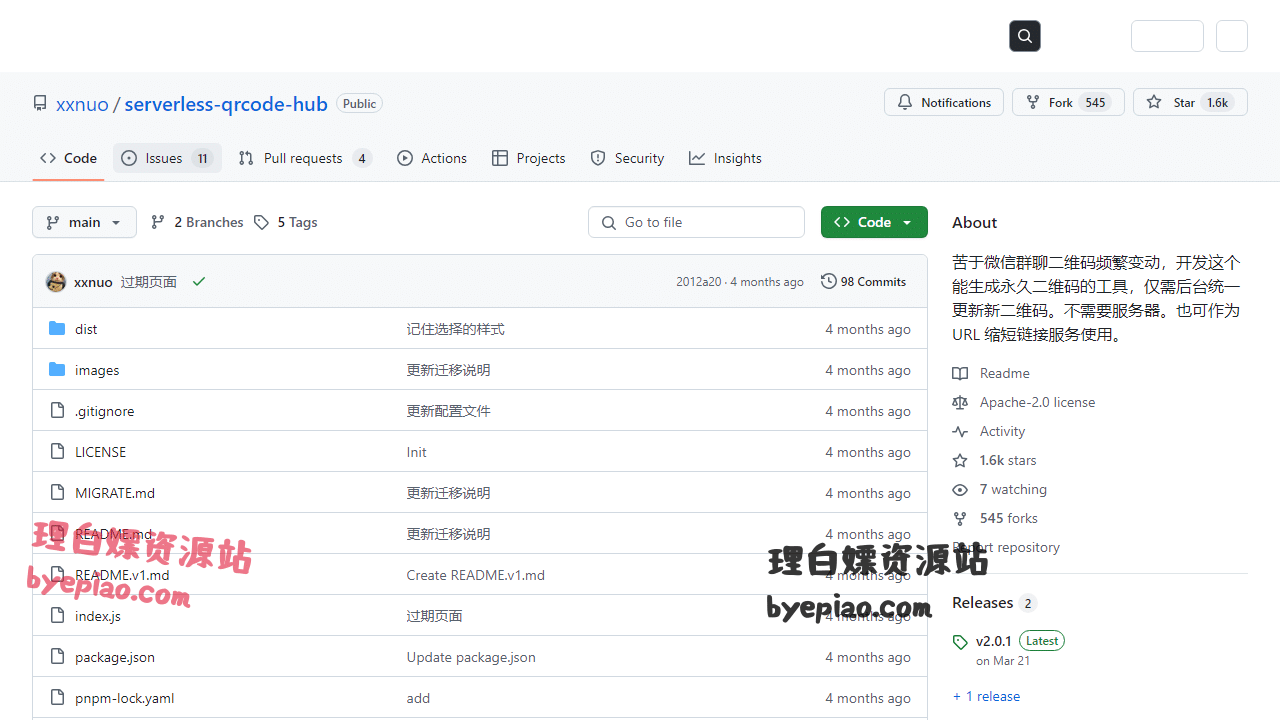
Task: Click the search magnifier icon in header
Action: click(1025, 36)
